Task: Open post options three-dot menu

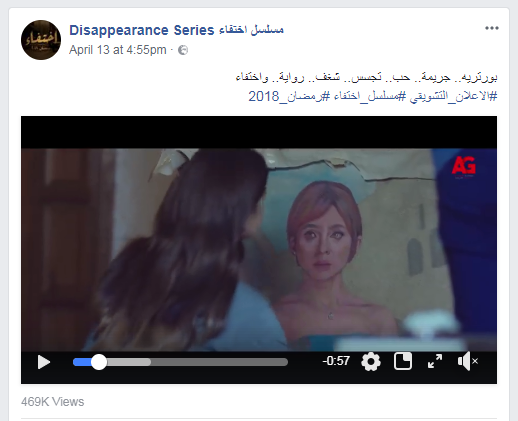Action: click(492, 28)
